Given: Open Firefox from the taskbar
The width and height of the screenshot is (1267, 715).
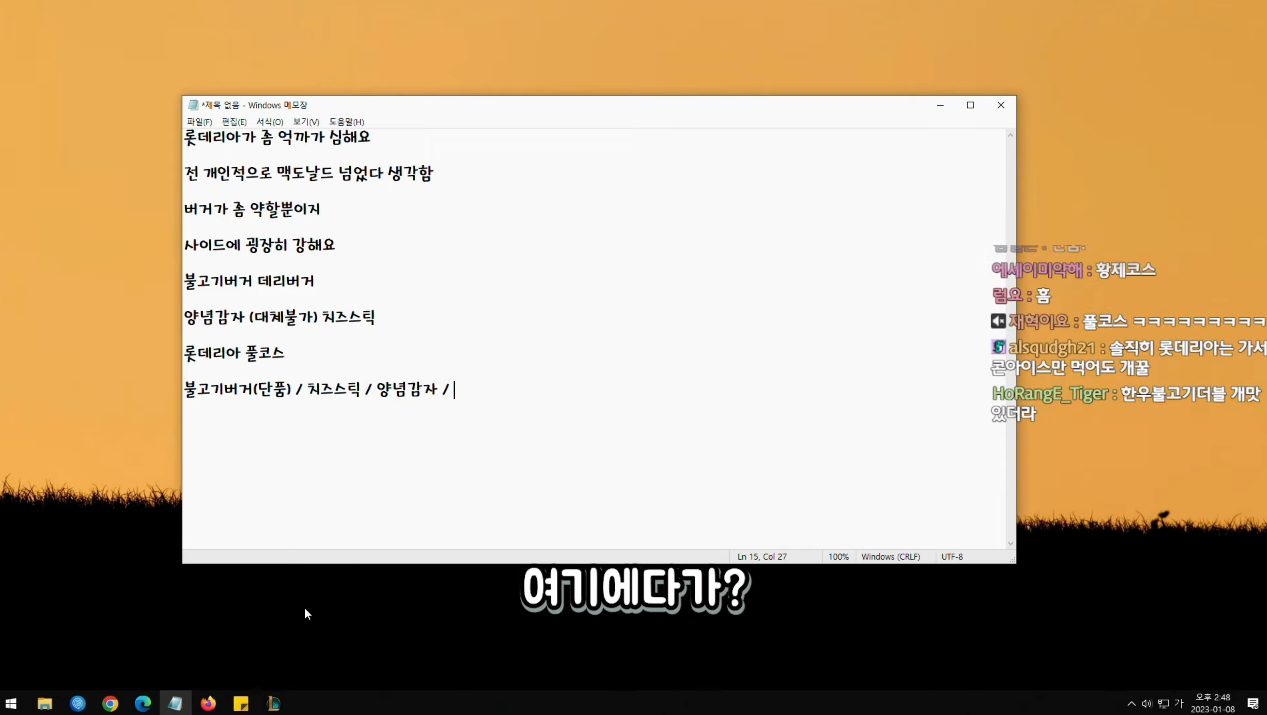Looking at the screenshot, I should click(208, 703).
